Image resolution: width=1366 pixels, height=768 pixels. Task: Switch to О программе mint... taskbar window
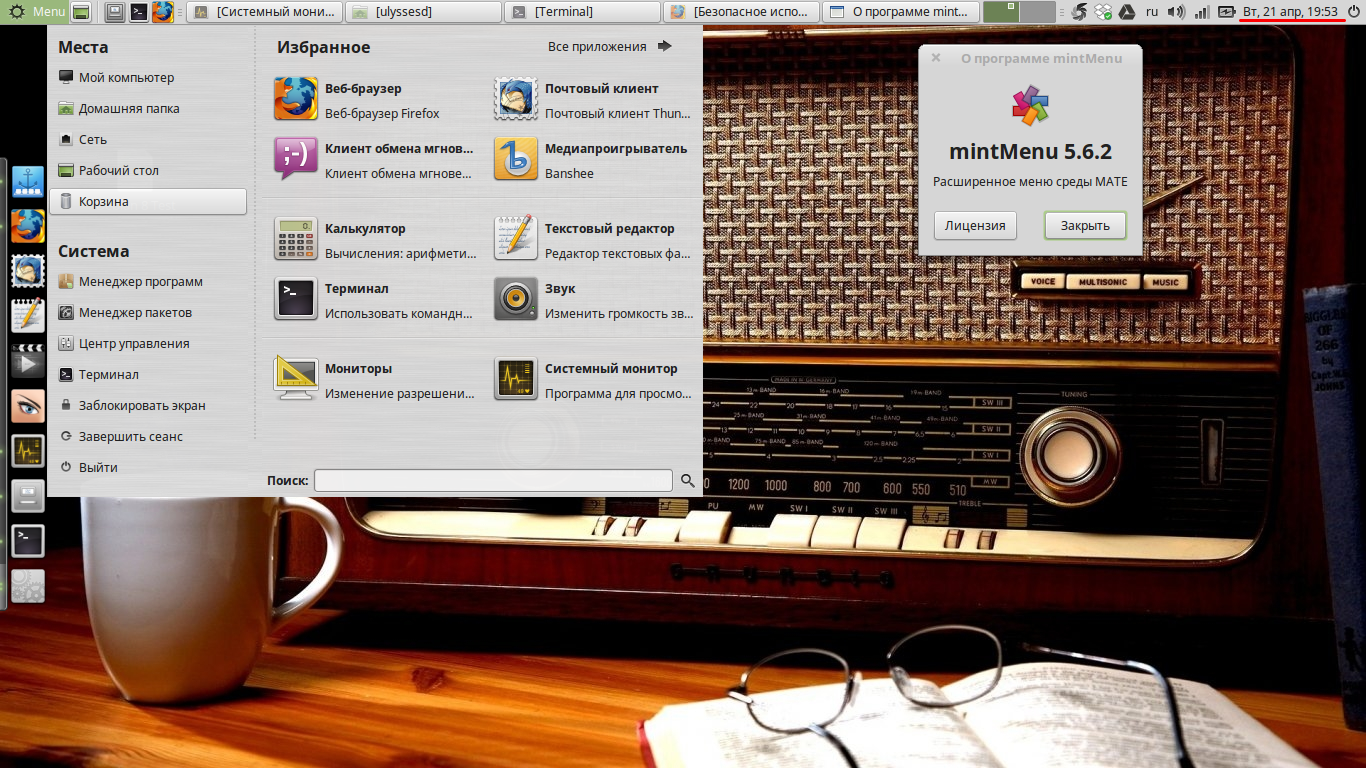(x=900, y=12)
